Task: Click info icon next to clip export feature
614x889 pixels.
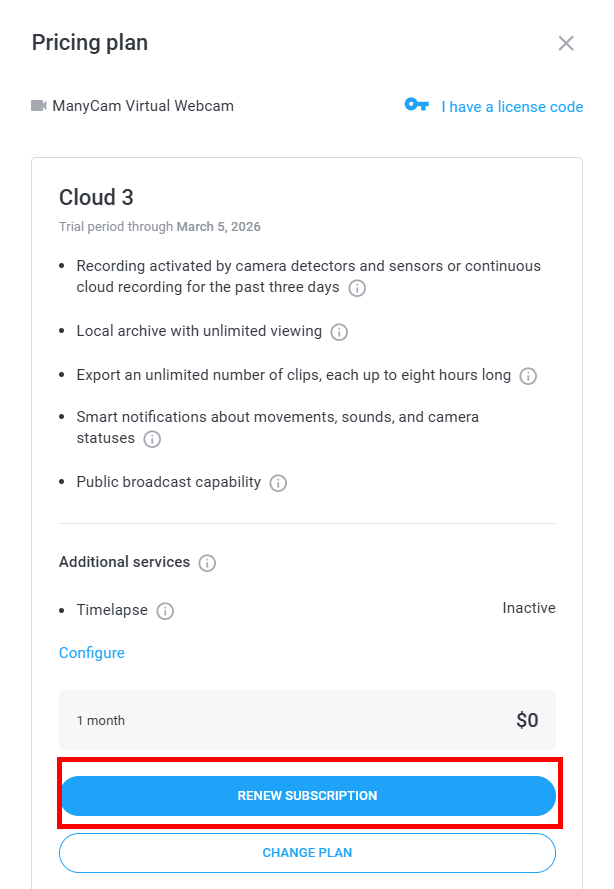Action: [x=528, y=376]
